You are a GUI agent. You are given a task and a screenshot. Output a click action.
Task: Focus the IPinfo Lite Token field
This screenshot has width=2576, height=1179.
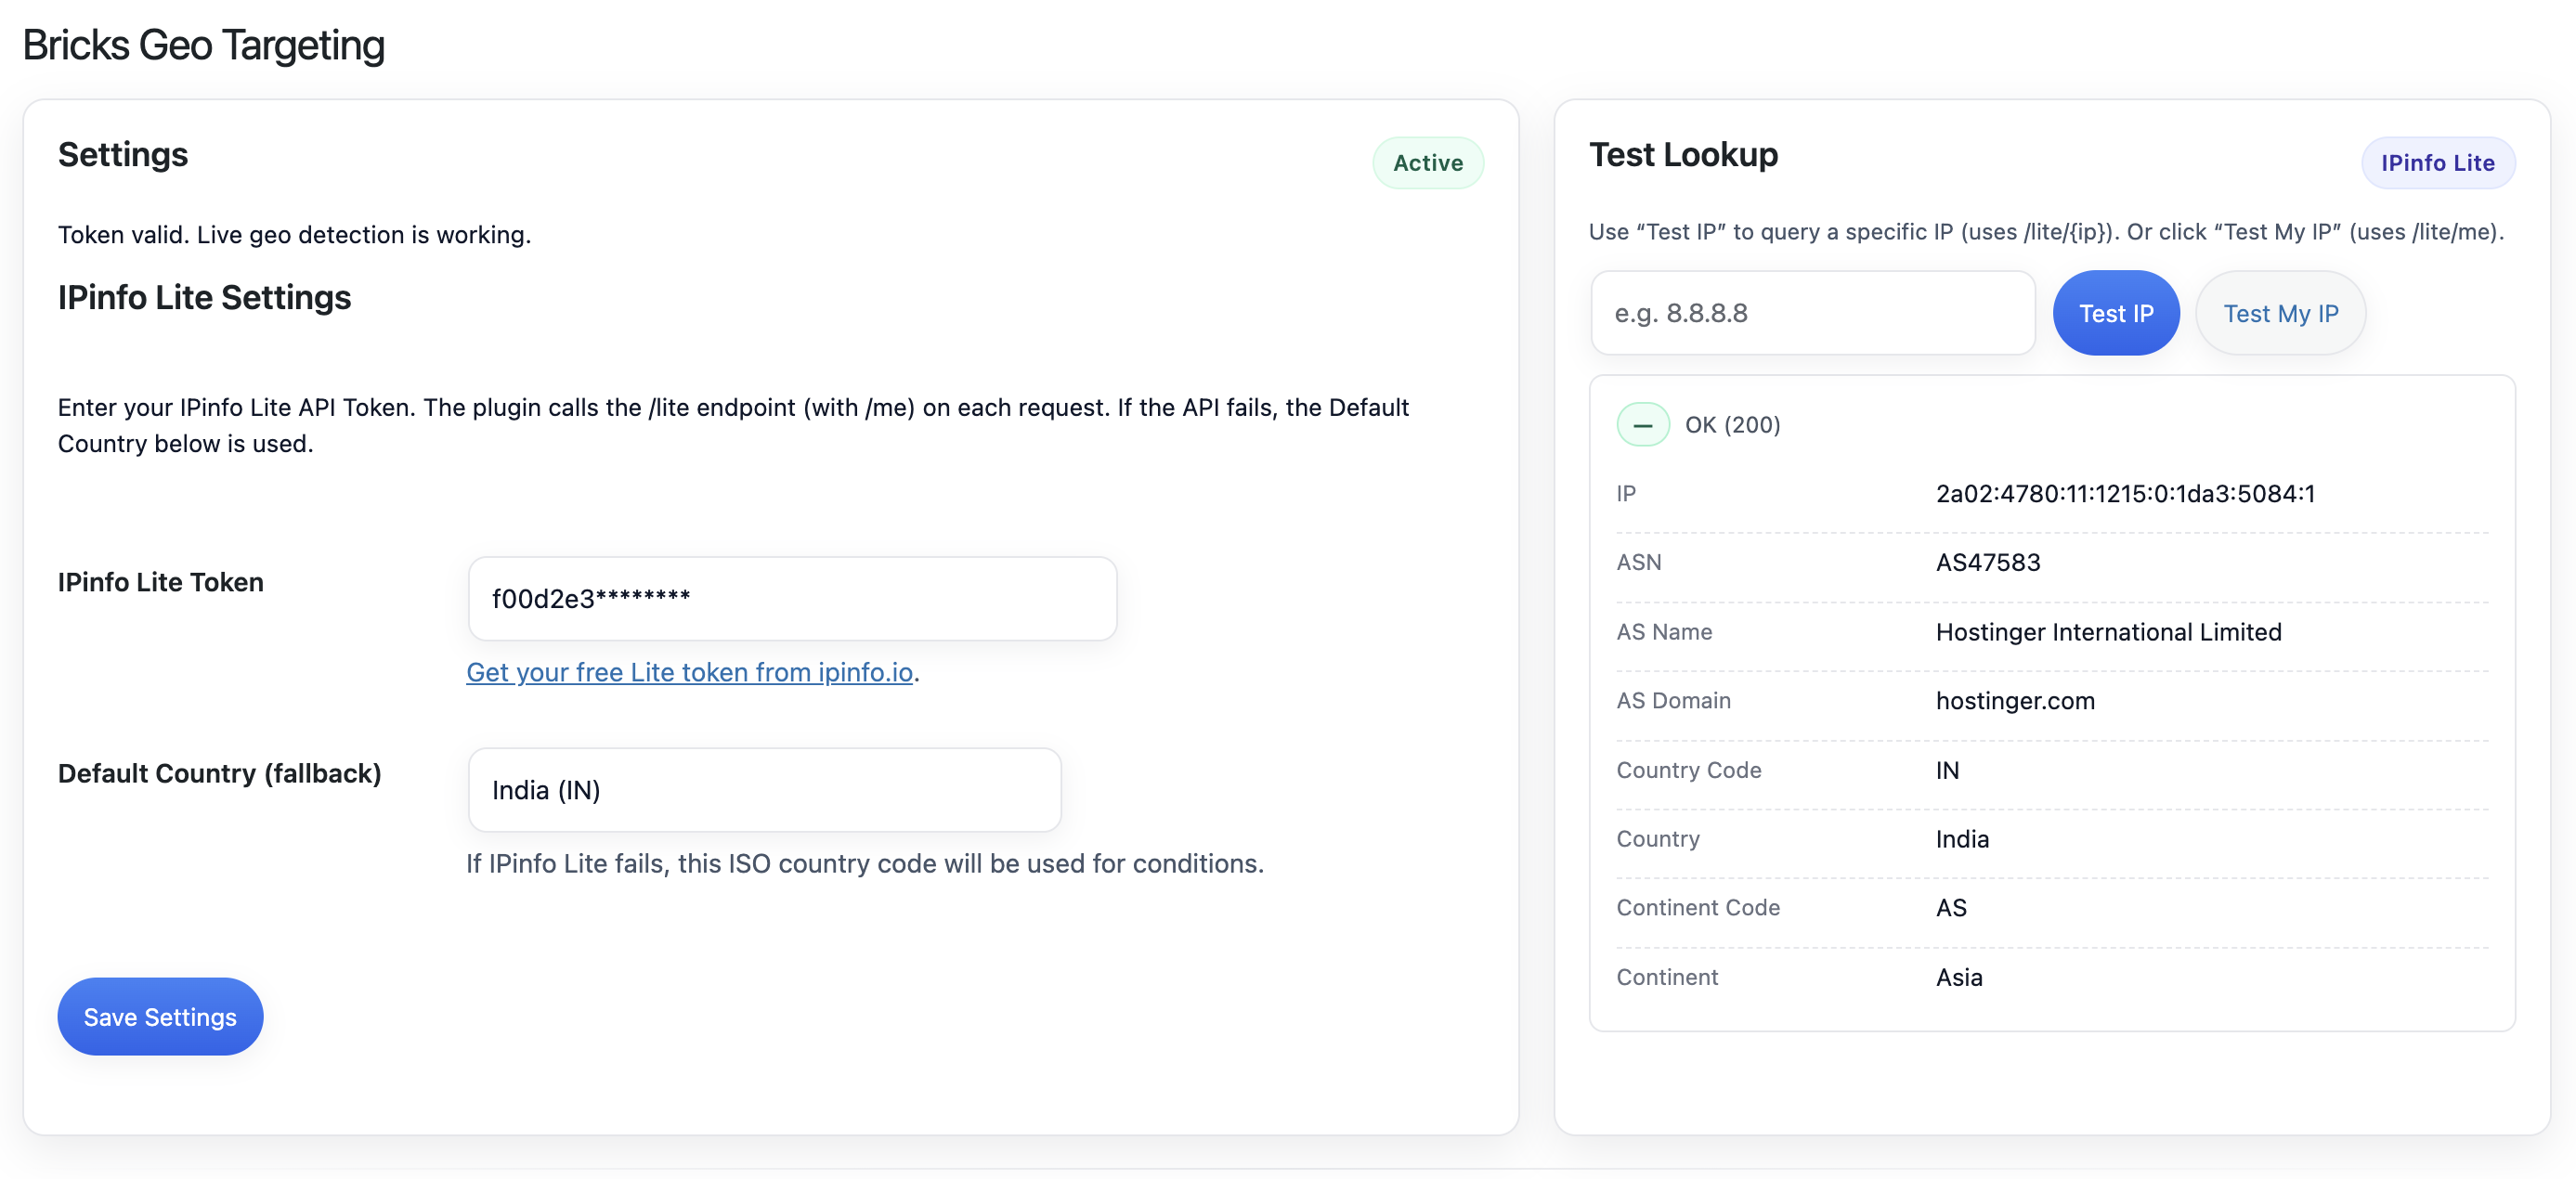[792, 598]
